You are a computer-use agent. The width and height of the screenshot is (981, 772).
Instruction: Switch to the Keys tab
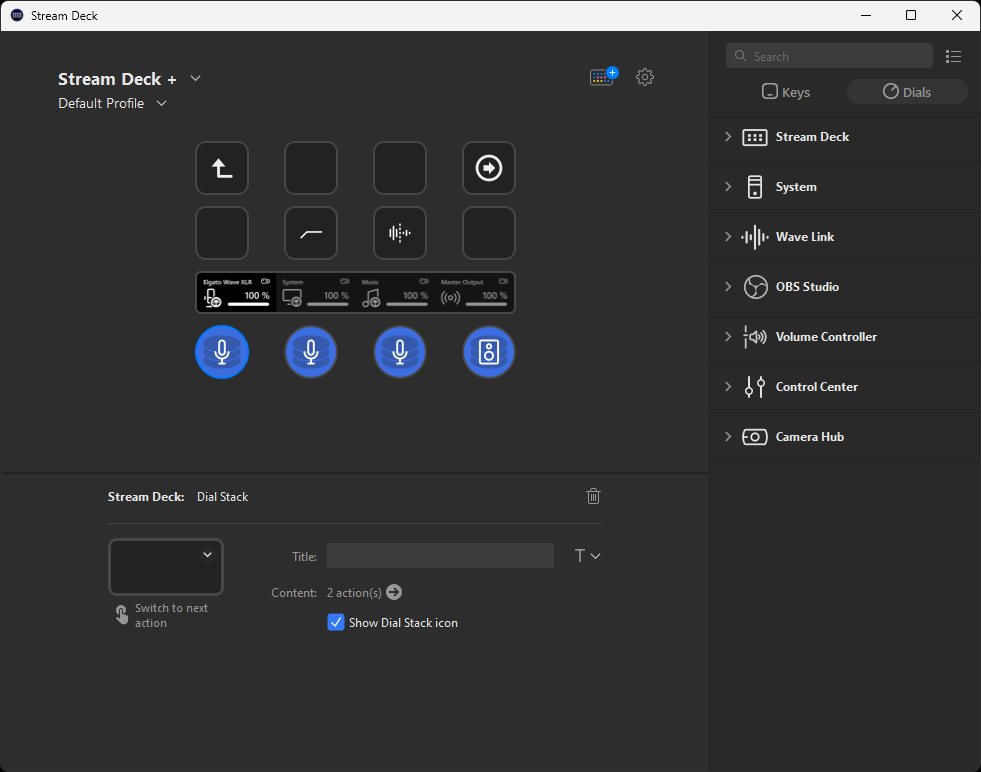coord(786,92)
